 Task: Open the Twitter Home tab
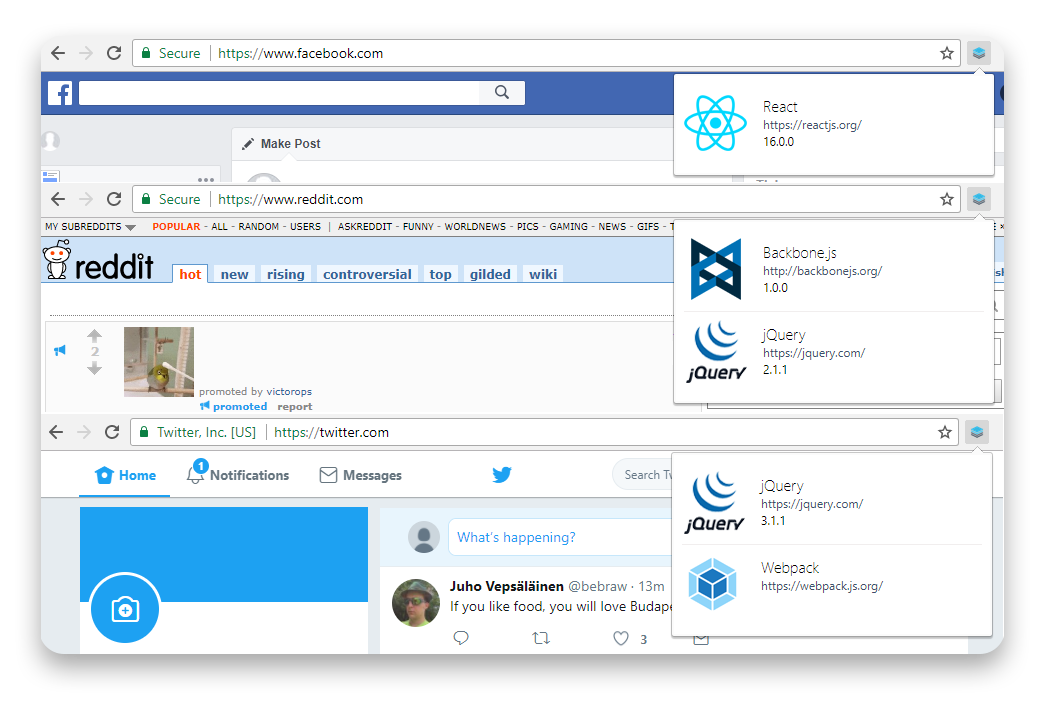pyautogui.click(x=125, y=475)
